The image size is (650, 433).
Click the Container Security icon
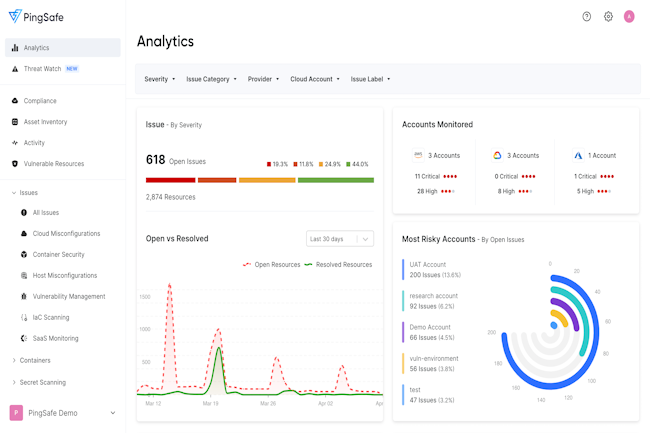pos(24,254)
